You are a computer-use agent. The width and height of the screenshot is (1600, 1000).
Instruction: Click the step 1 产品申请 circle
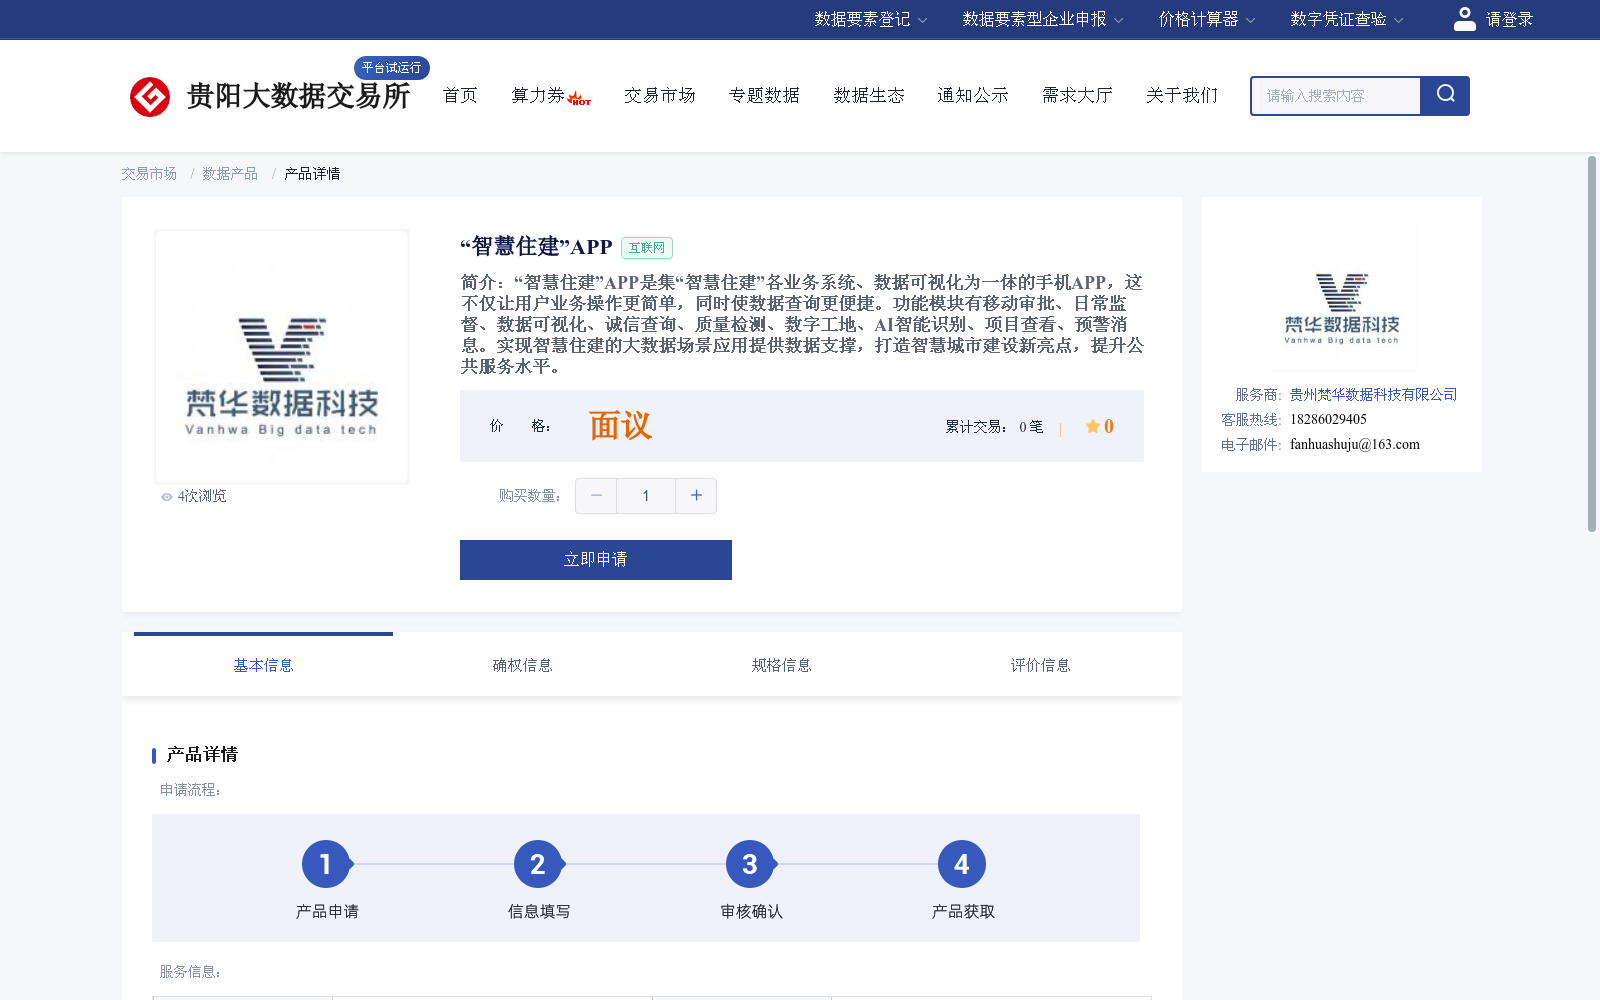click(326, 864)
